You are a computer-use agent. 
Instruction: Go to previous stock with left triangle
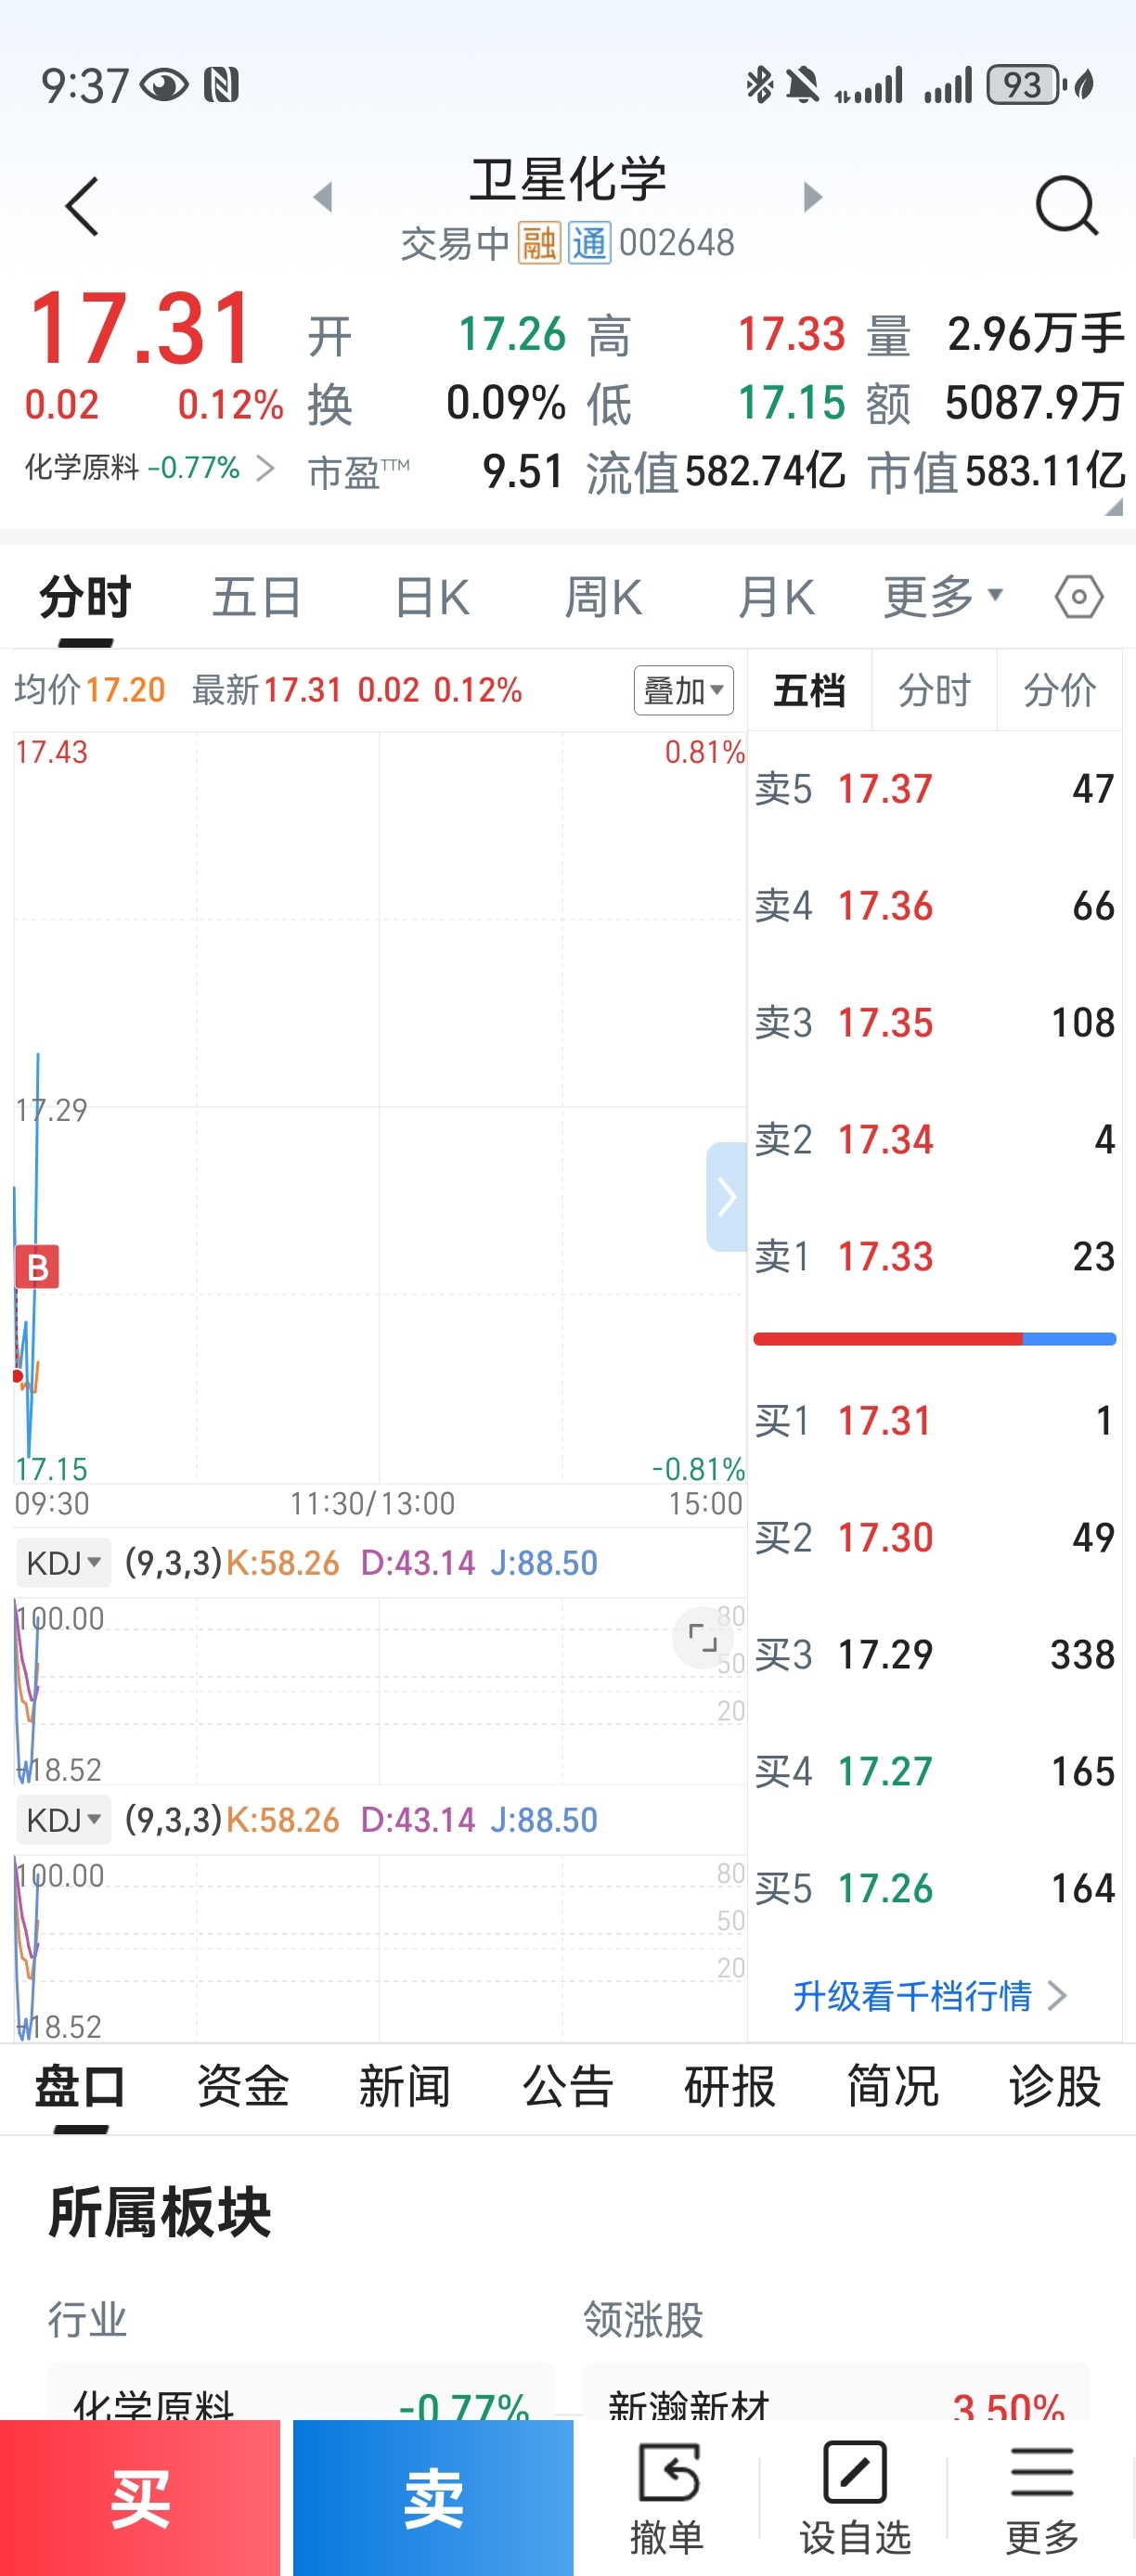[322, 197]
